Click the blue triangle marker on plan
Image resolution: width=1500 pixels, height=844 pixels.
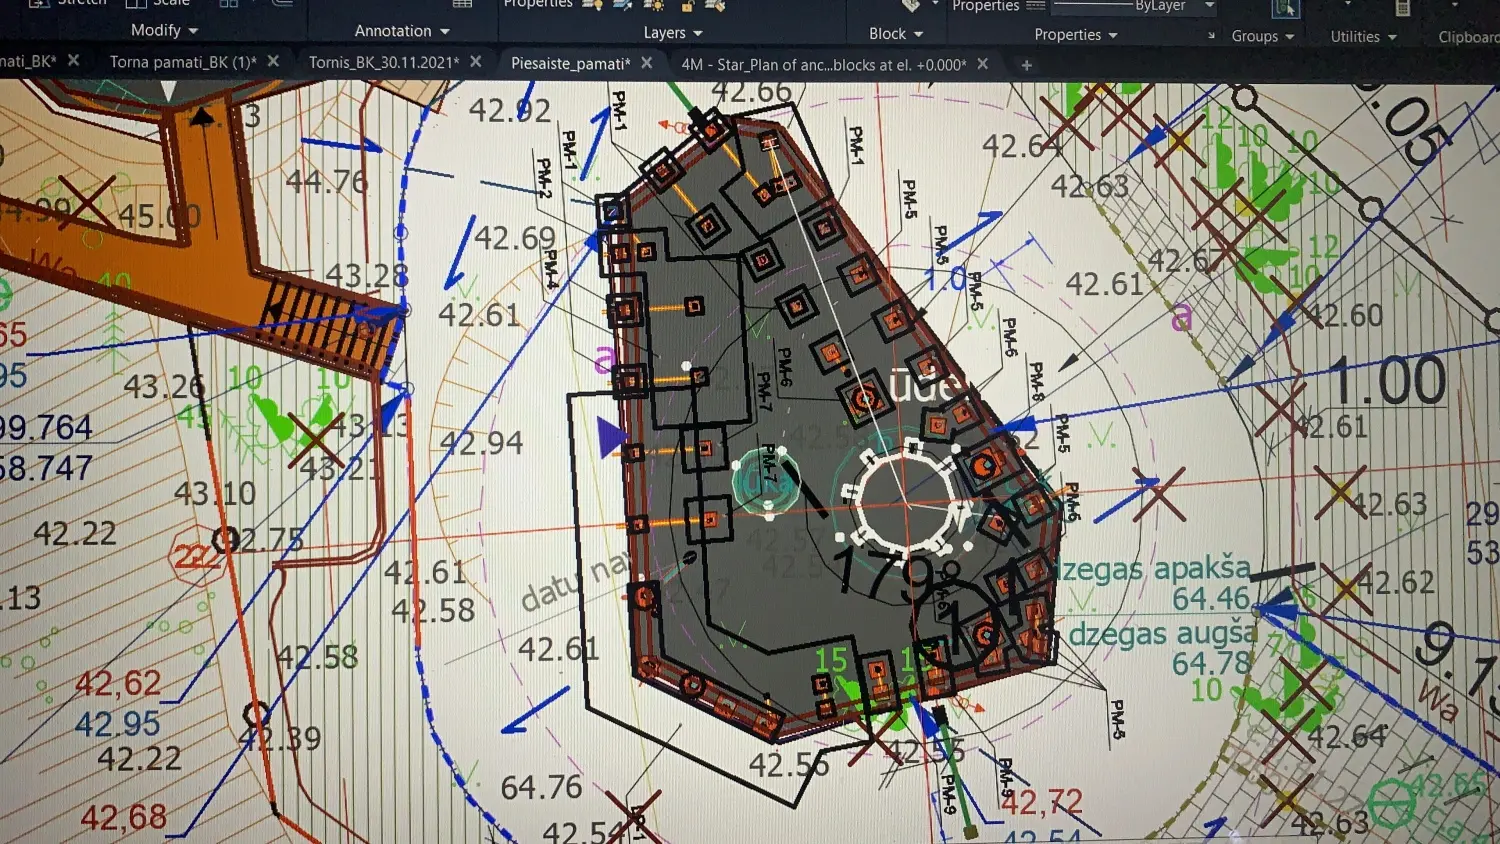tap(611, 438)
